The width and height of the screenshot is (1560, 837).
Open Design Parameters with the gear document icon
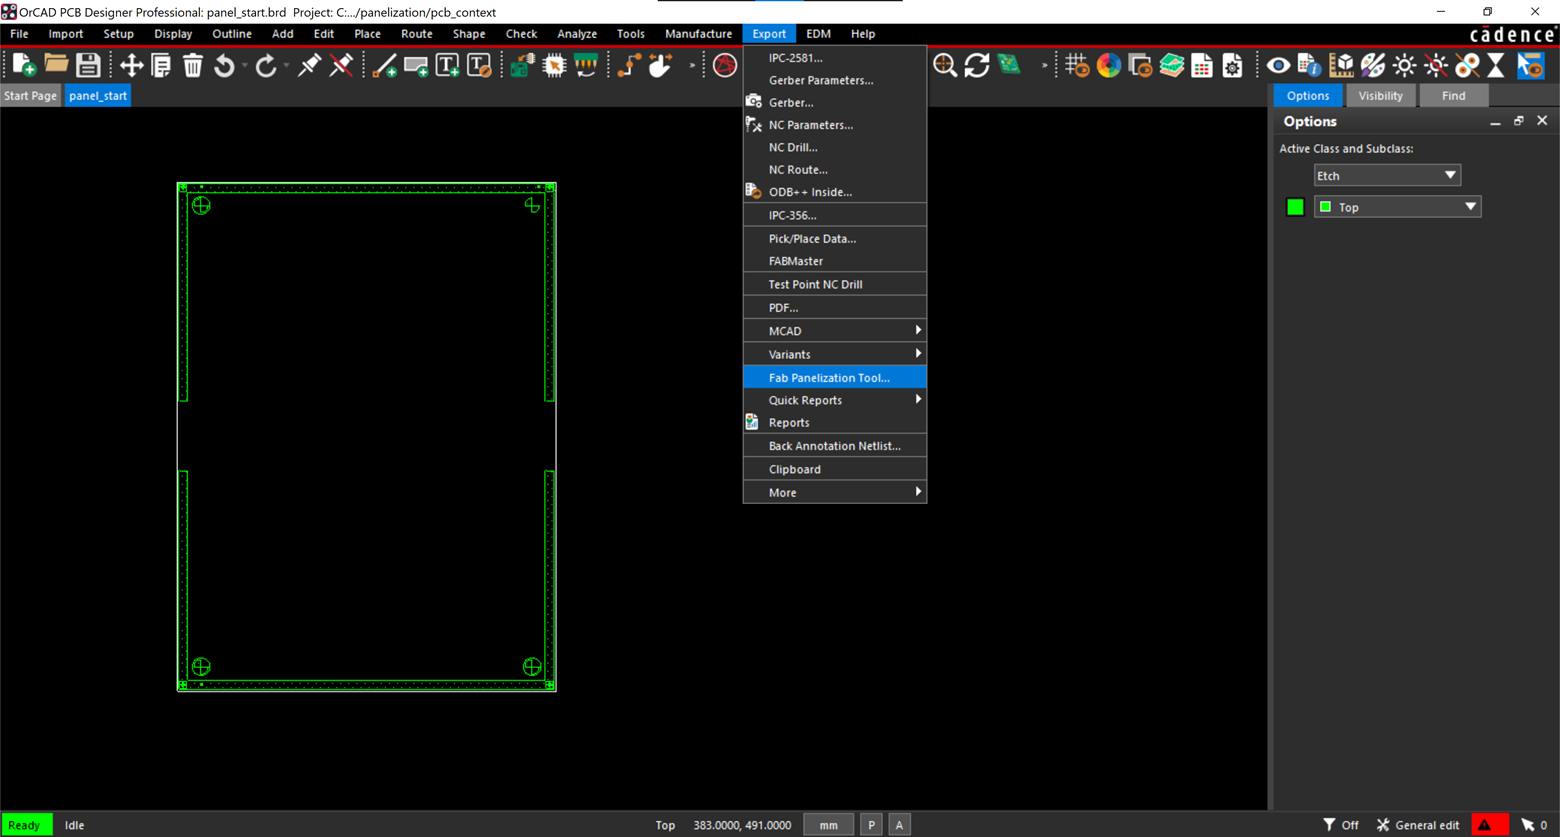(x=1231, y=65)
